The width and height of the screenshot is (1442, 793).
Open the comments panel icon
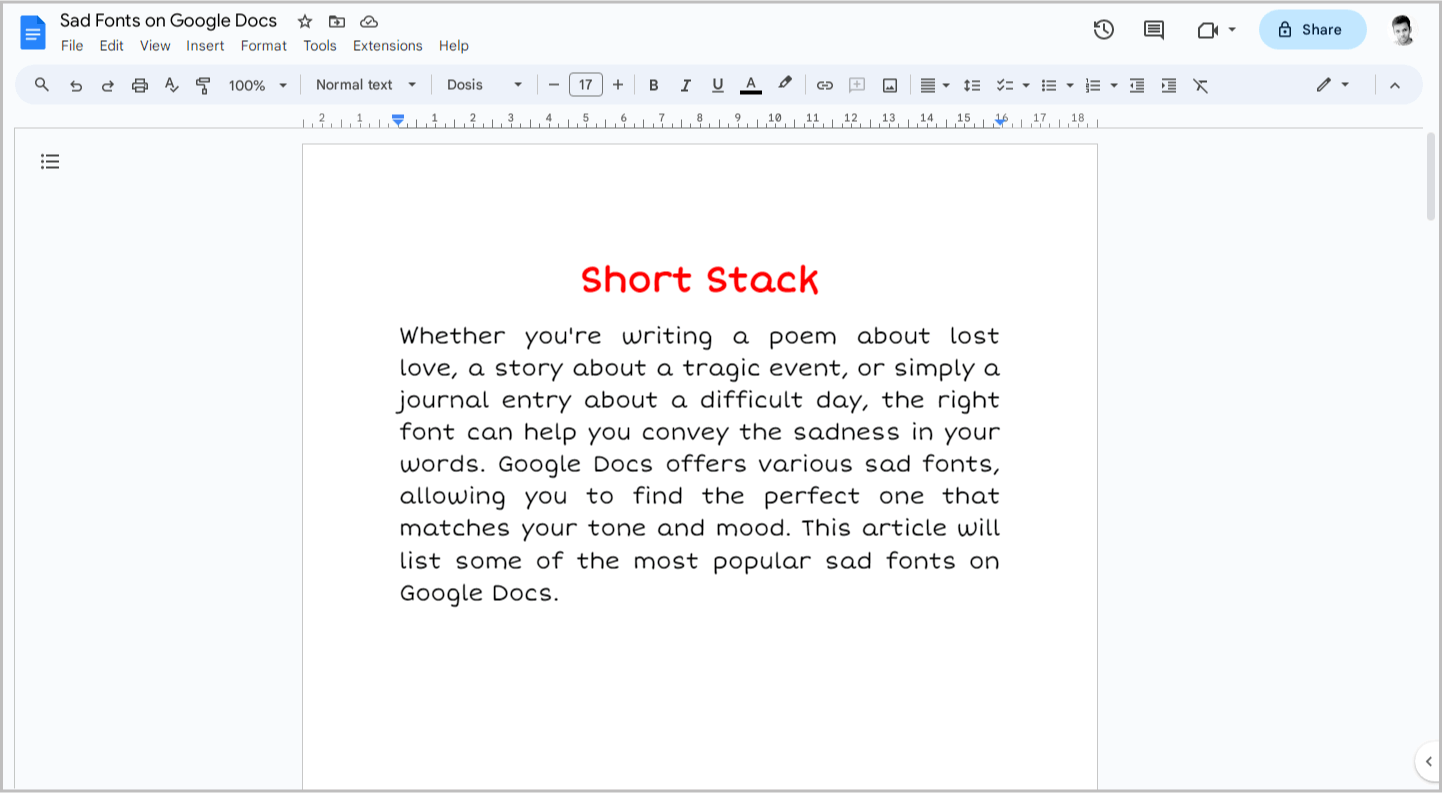click(1154, 30)
